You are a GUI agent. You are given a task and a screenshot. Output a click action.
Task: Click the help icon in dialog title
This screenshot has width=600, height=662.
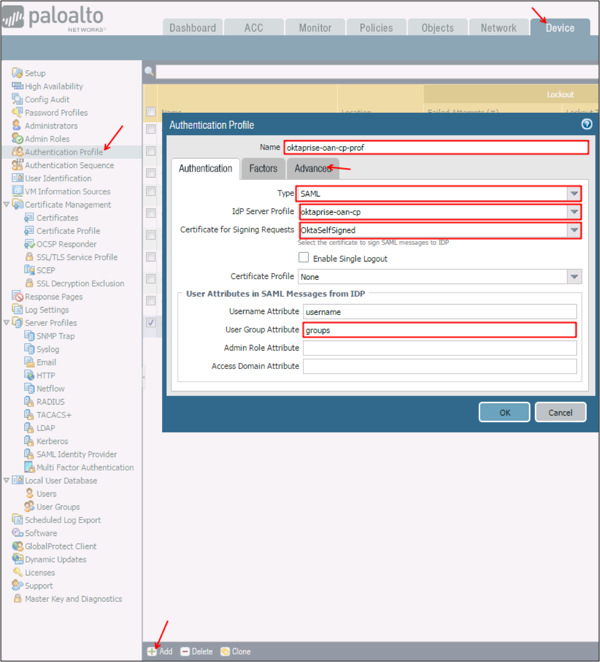click(x=587, y=125)
